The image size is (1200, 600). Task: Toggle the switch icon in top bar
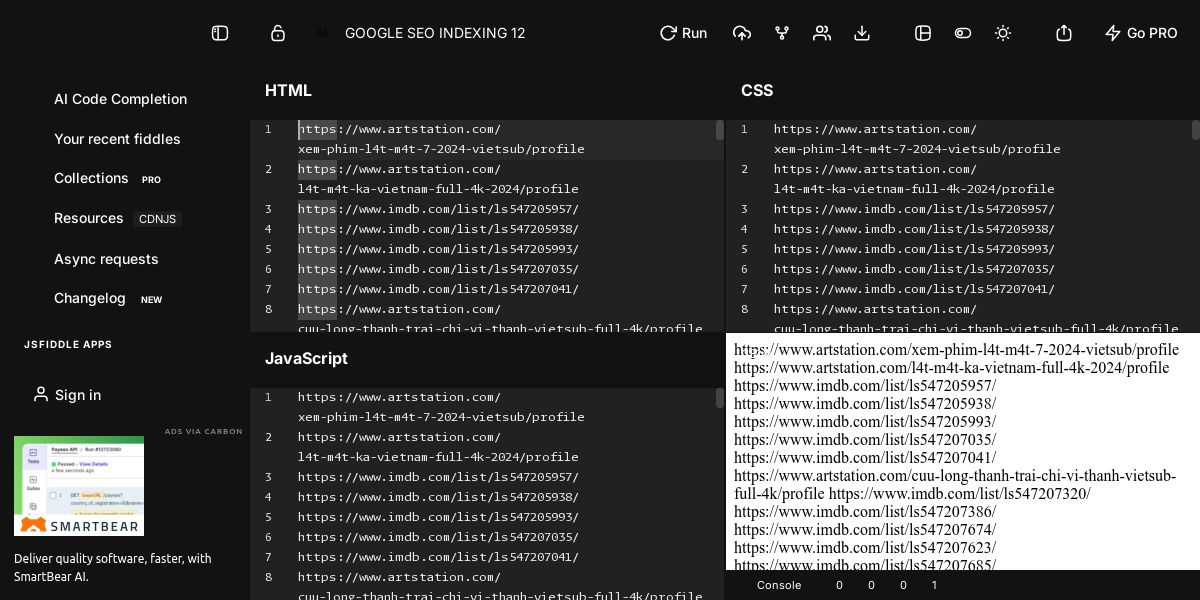click(963, 33)
